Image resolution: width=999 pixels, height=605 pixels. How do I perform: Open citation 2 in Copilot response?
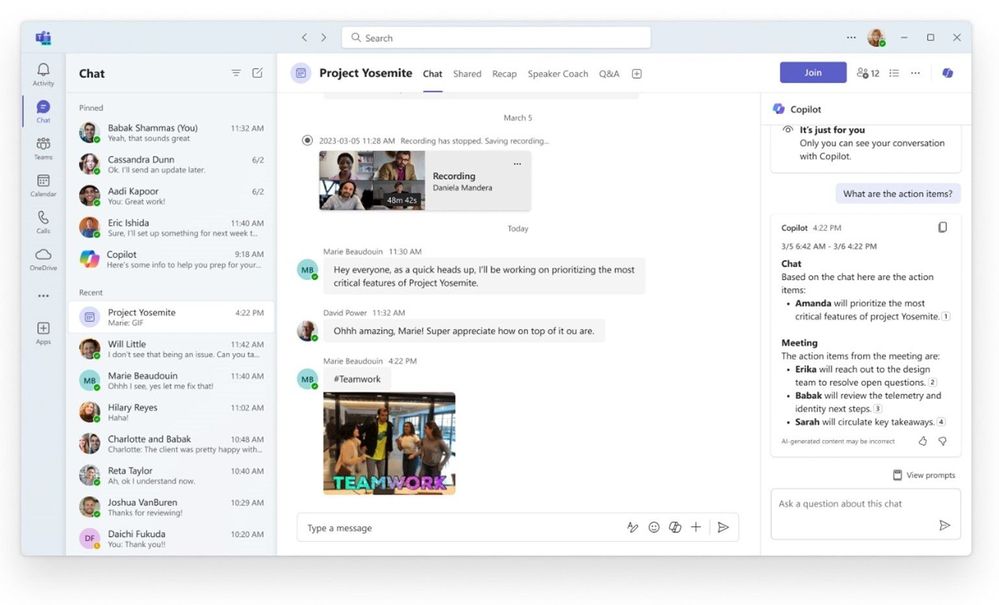pyautogui.click(x=932, y=383)
